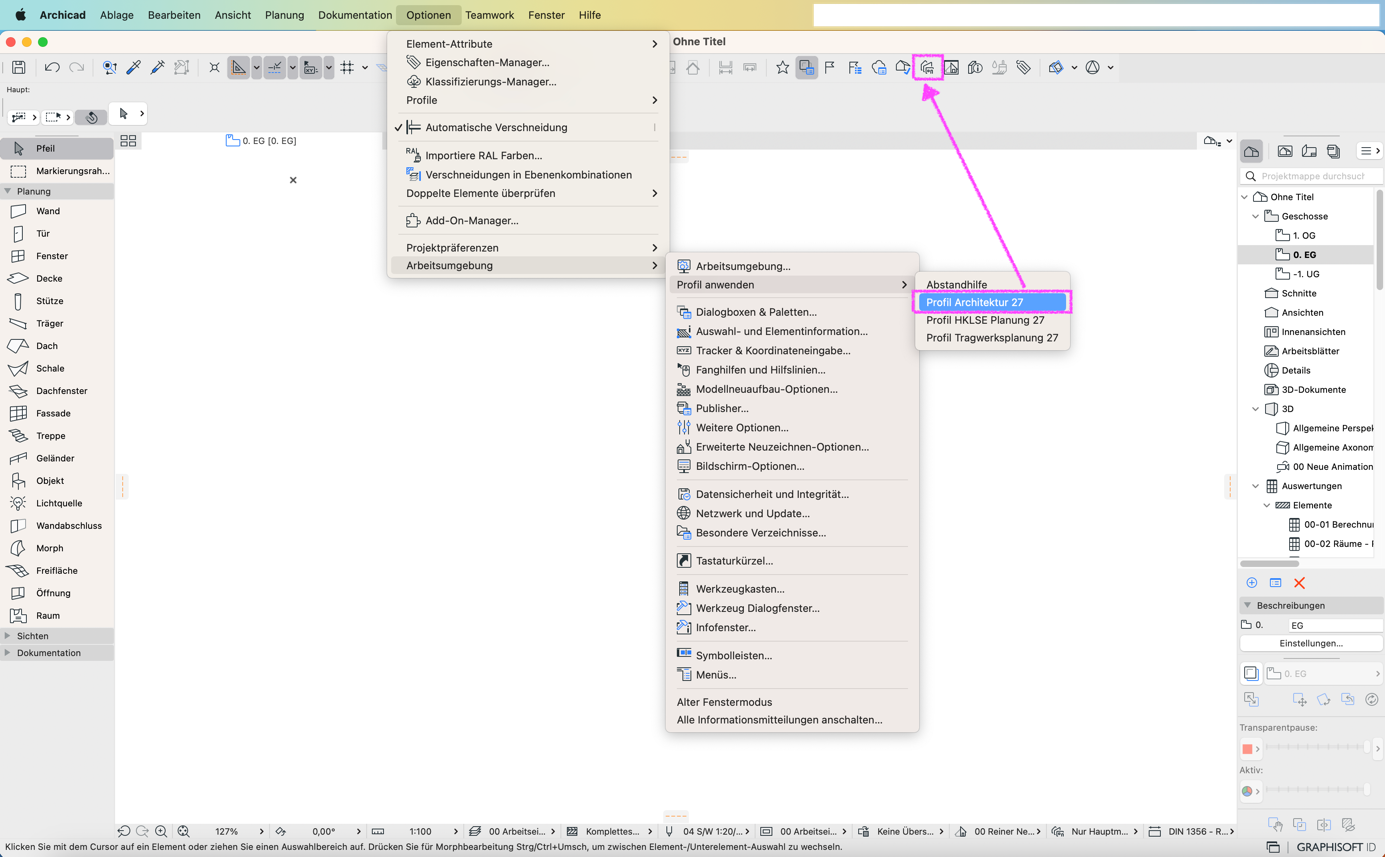
Task: Open Eigenschaften-Manager...
Action: [x=528, y=62]
